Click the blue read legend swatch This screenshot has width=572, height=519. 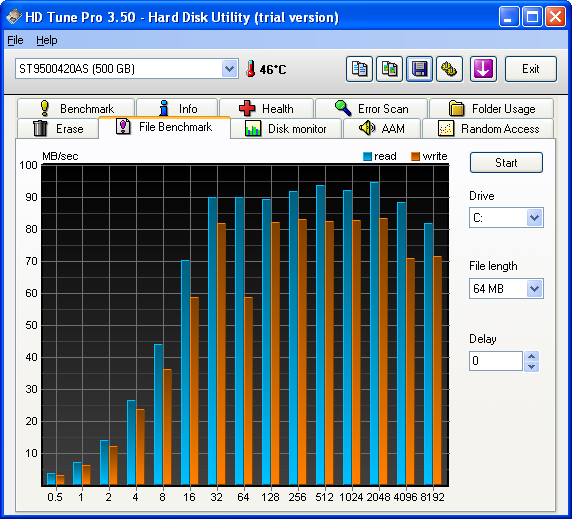click(367, 156)
